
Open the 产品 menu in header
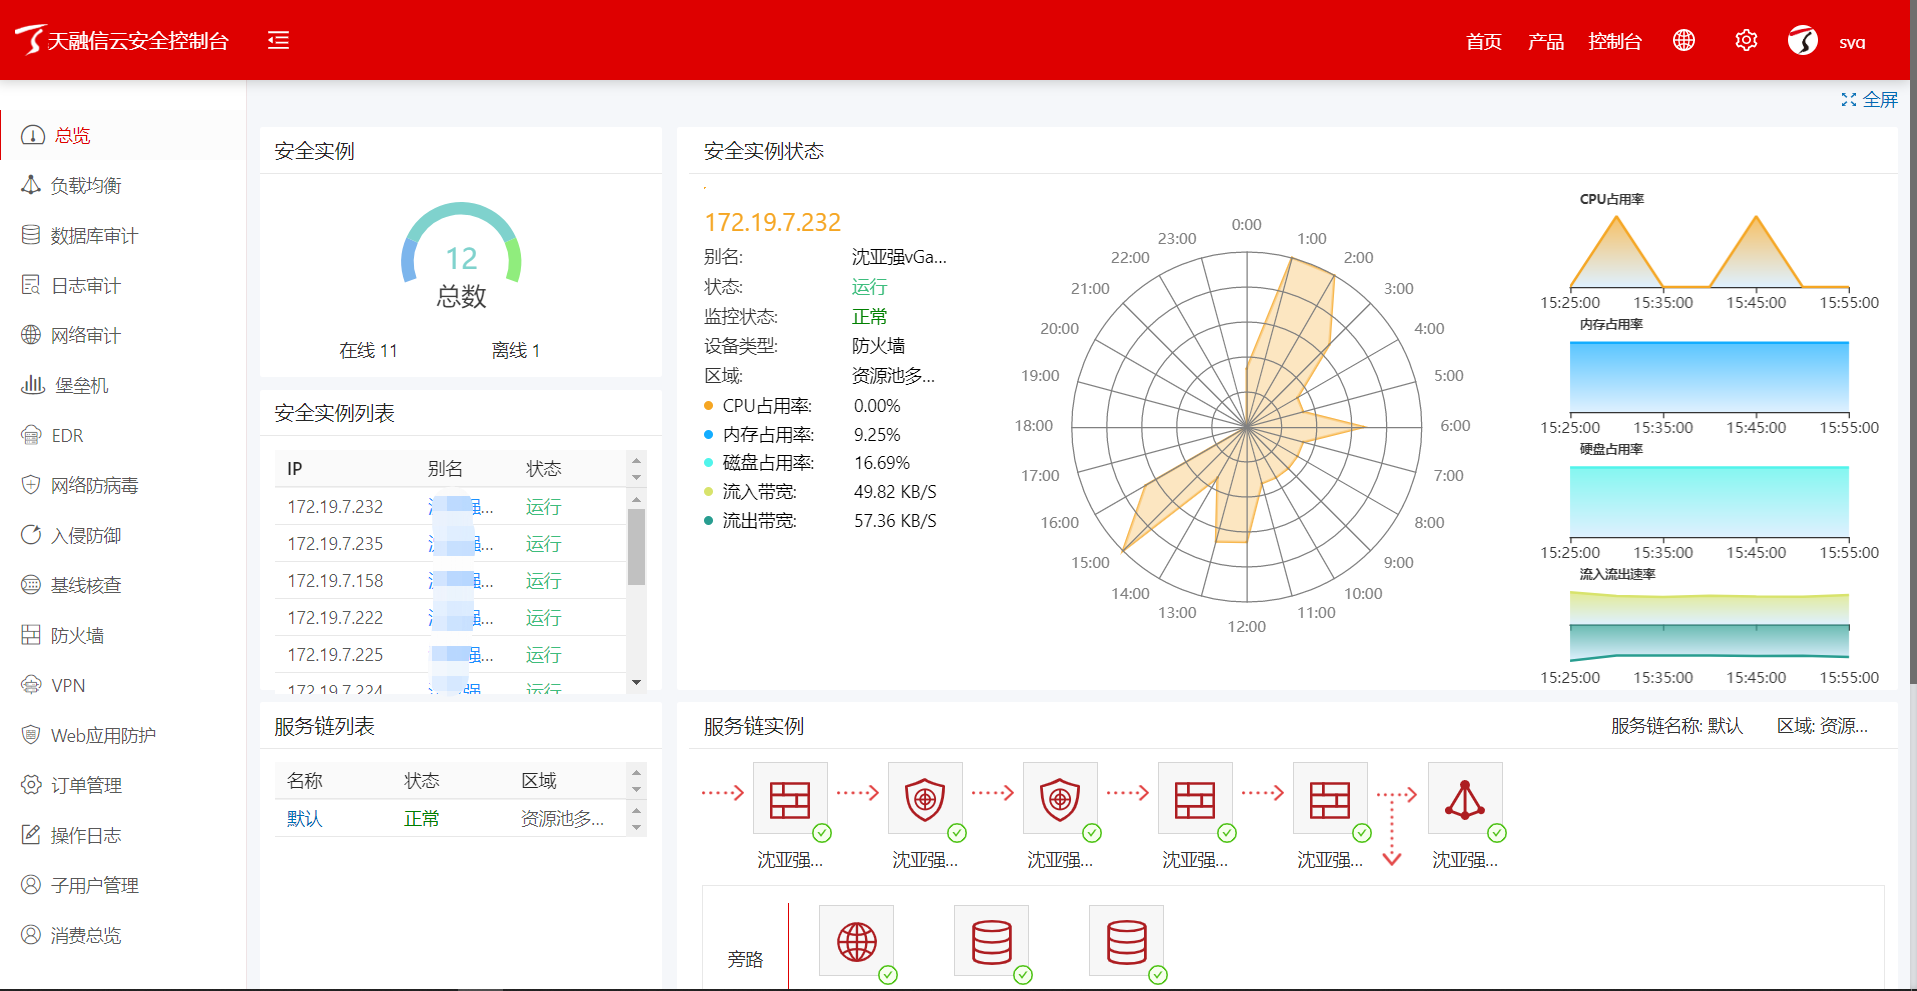click(x=1545, y=42)
